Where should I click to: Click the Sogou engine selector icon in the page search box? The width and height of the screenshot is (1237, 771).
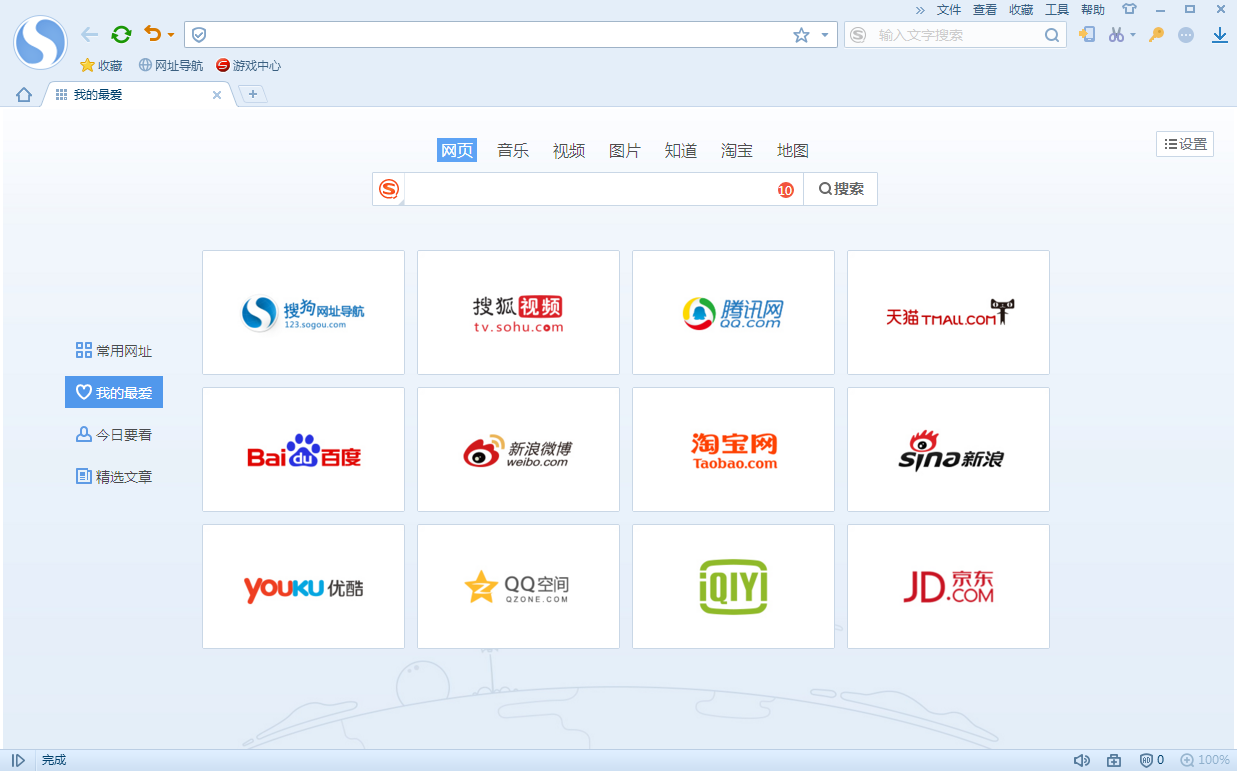(x=389, y=189)
